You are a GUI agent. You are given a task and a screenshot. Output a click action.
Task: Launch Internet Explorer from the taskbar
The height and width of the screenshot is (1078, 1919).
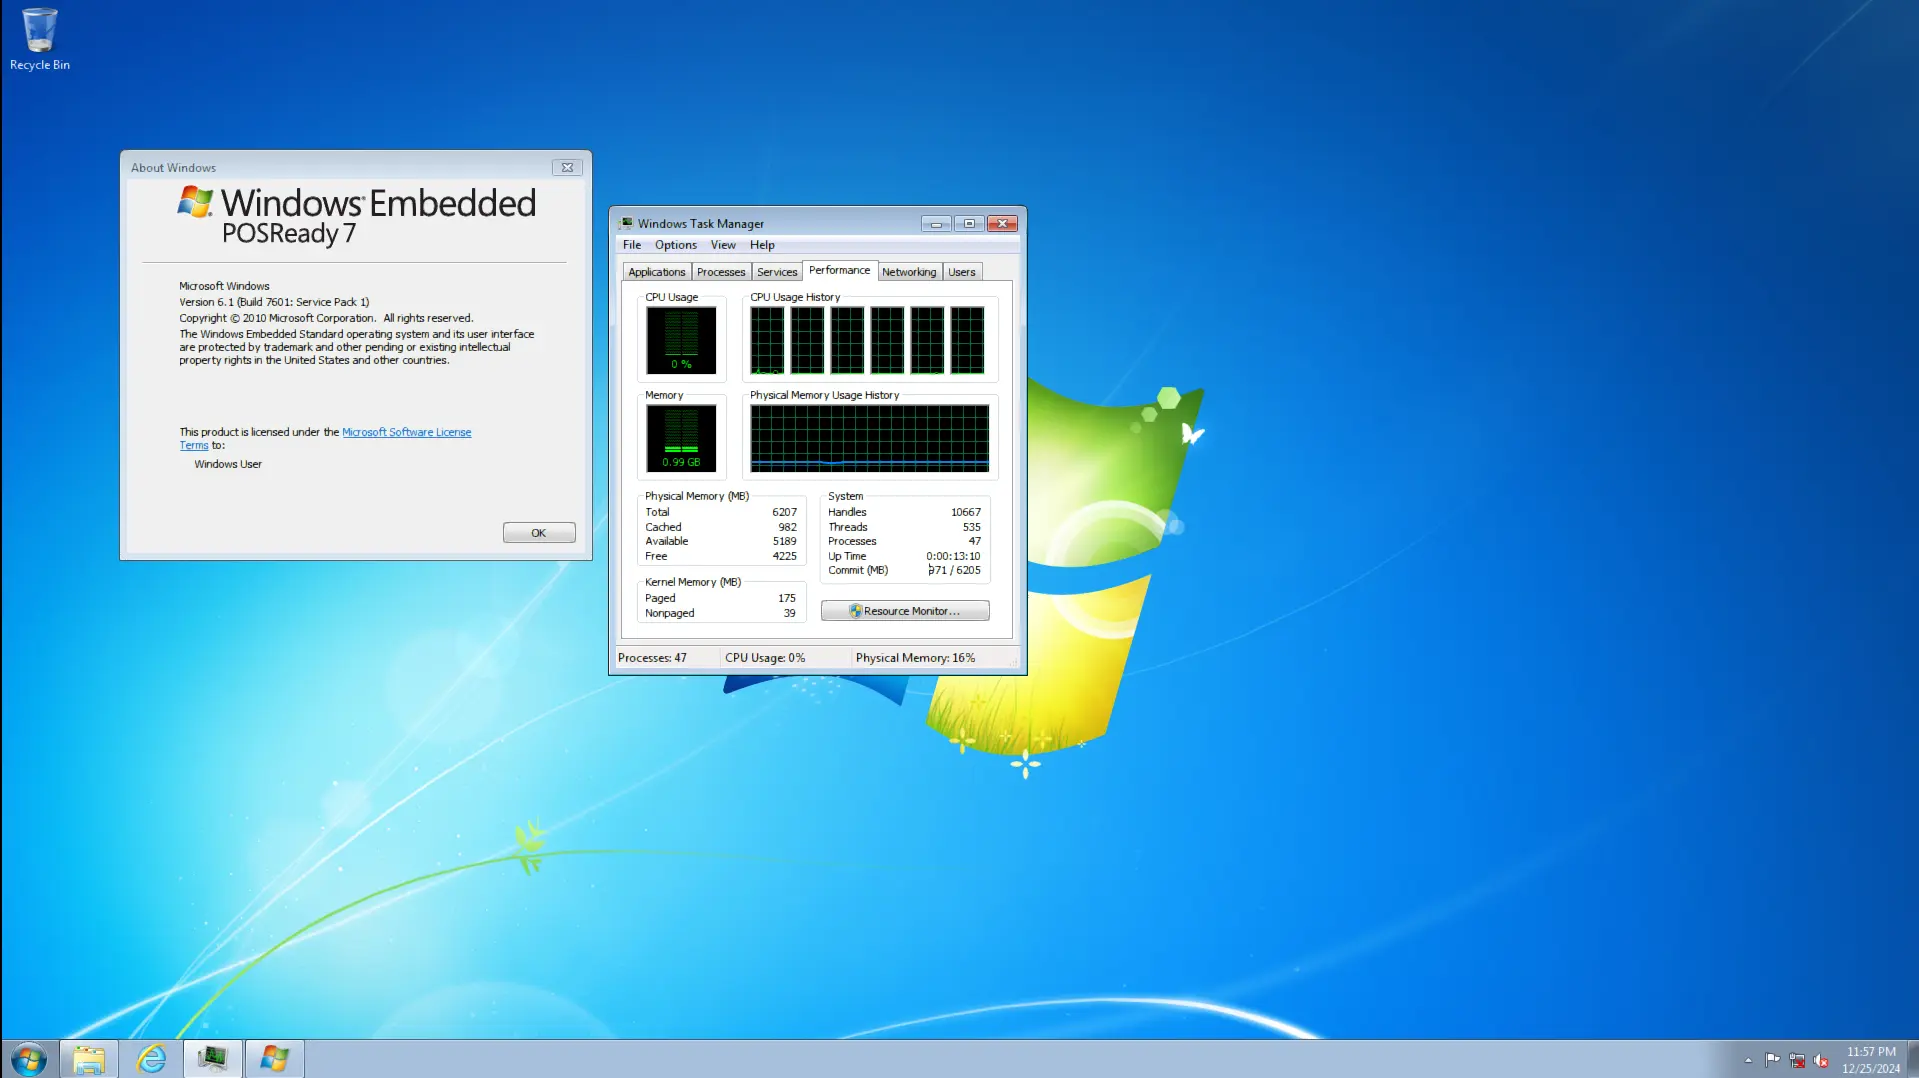(x=151, y=1059)
